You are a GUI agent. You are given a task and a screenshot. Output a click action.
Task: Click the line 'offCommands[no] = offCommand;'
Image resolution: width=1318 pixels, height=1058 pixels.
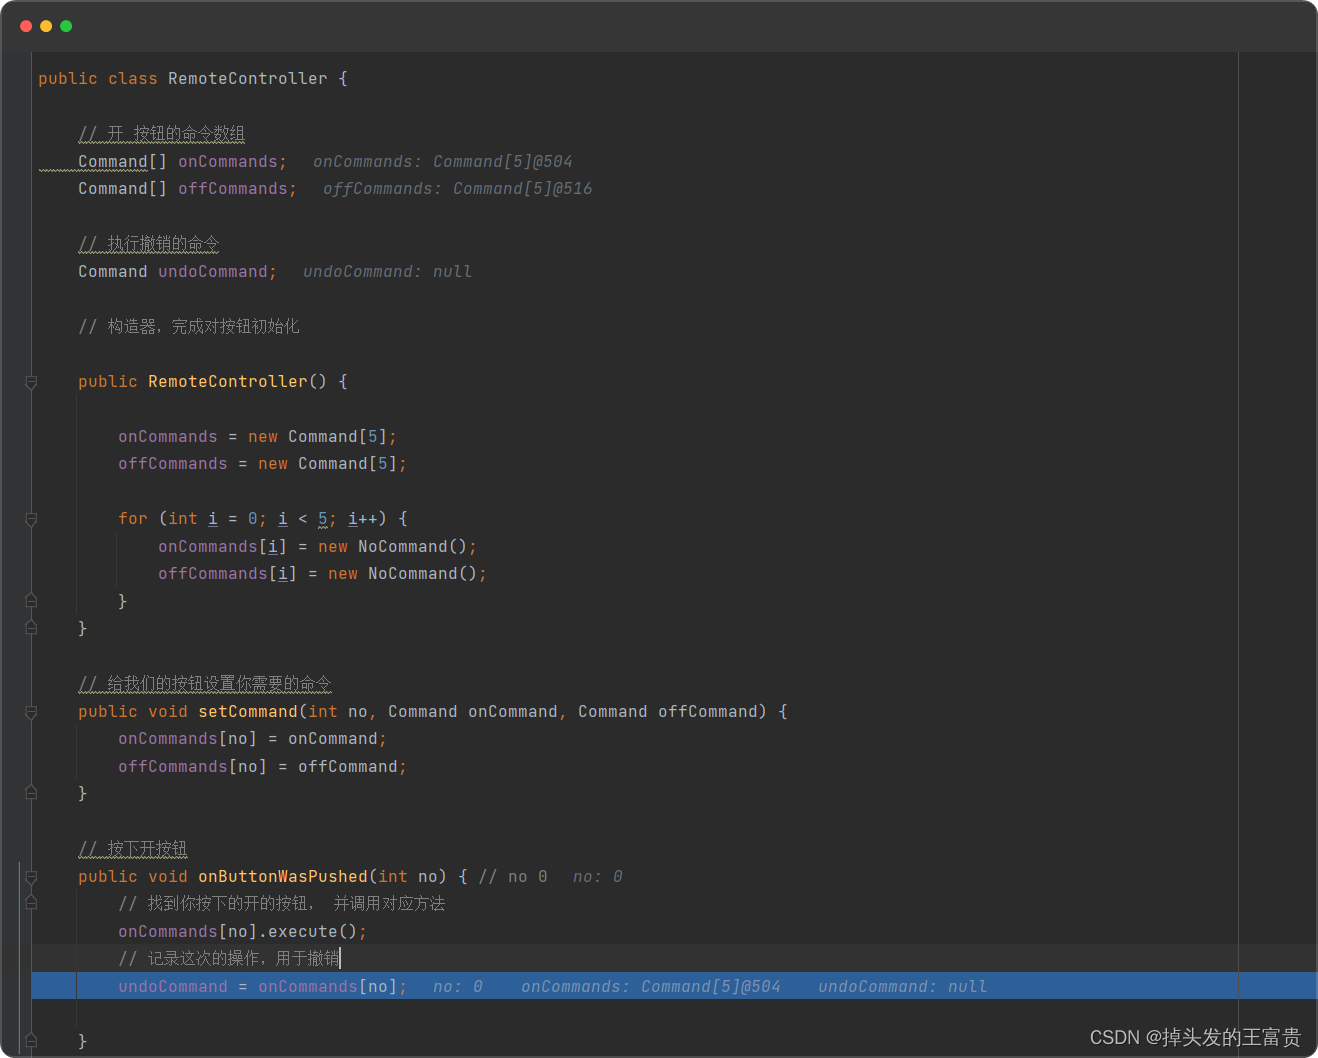[263, 767]
